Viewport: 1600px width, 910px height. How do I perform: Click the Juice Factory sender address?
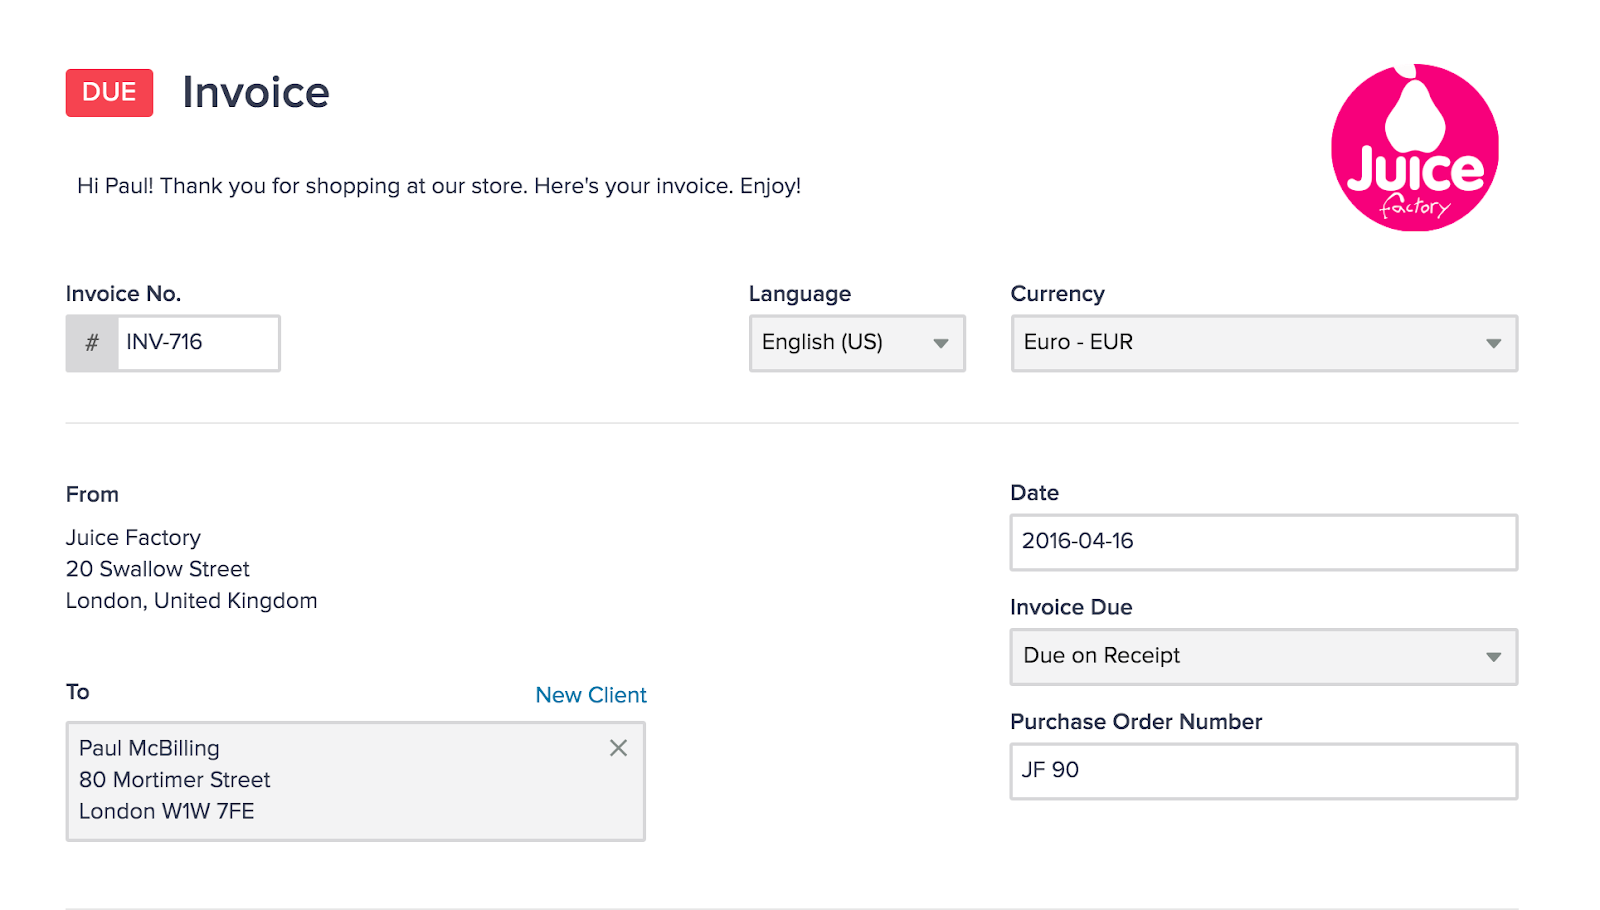click(191, 569)
